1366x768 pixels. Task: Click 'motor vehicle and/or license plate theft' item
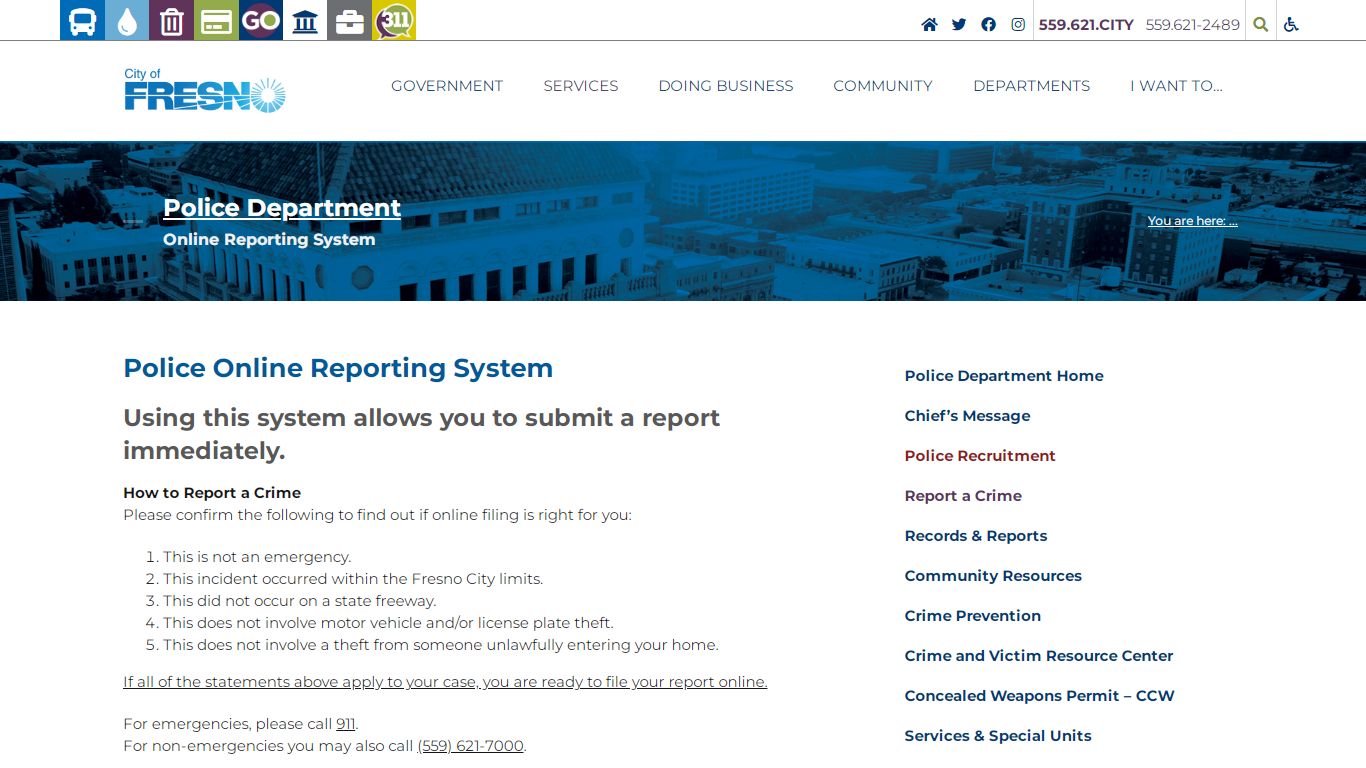coord(388,623)
